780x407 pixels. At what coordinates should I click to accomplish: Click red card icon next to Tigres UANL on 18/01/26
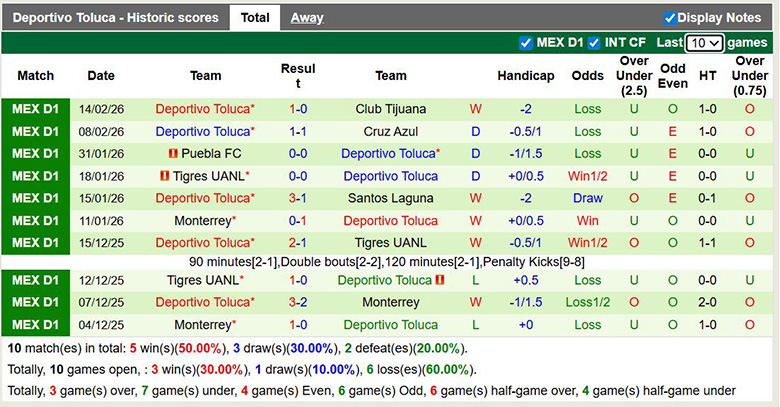(164, 176)
